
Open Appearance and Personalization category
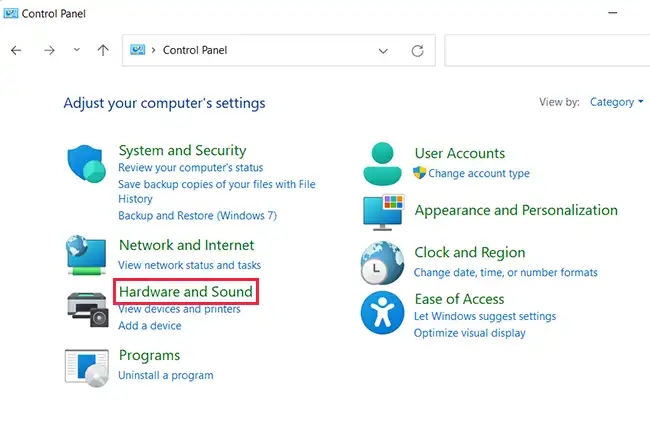pyautogui.click(x=516, y=211)
